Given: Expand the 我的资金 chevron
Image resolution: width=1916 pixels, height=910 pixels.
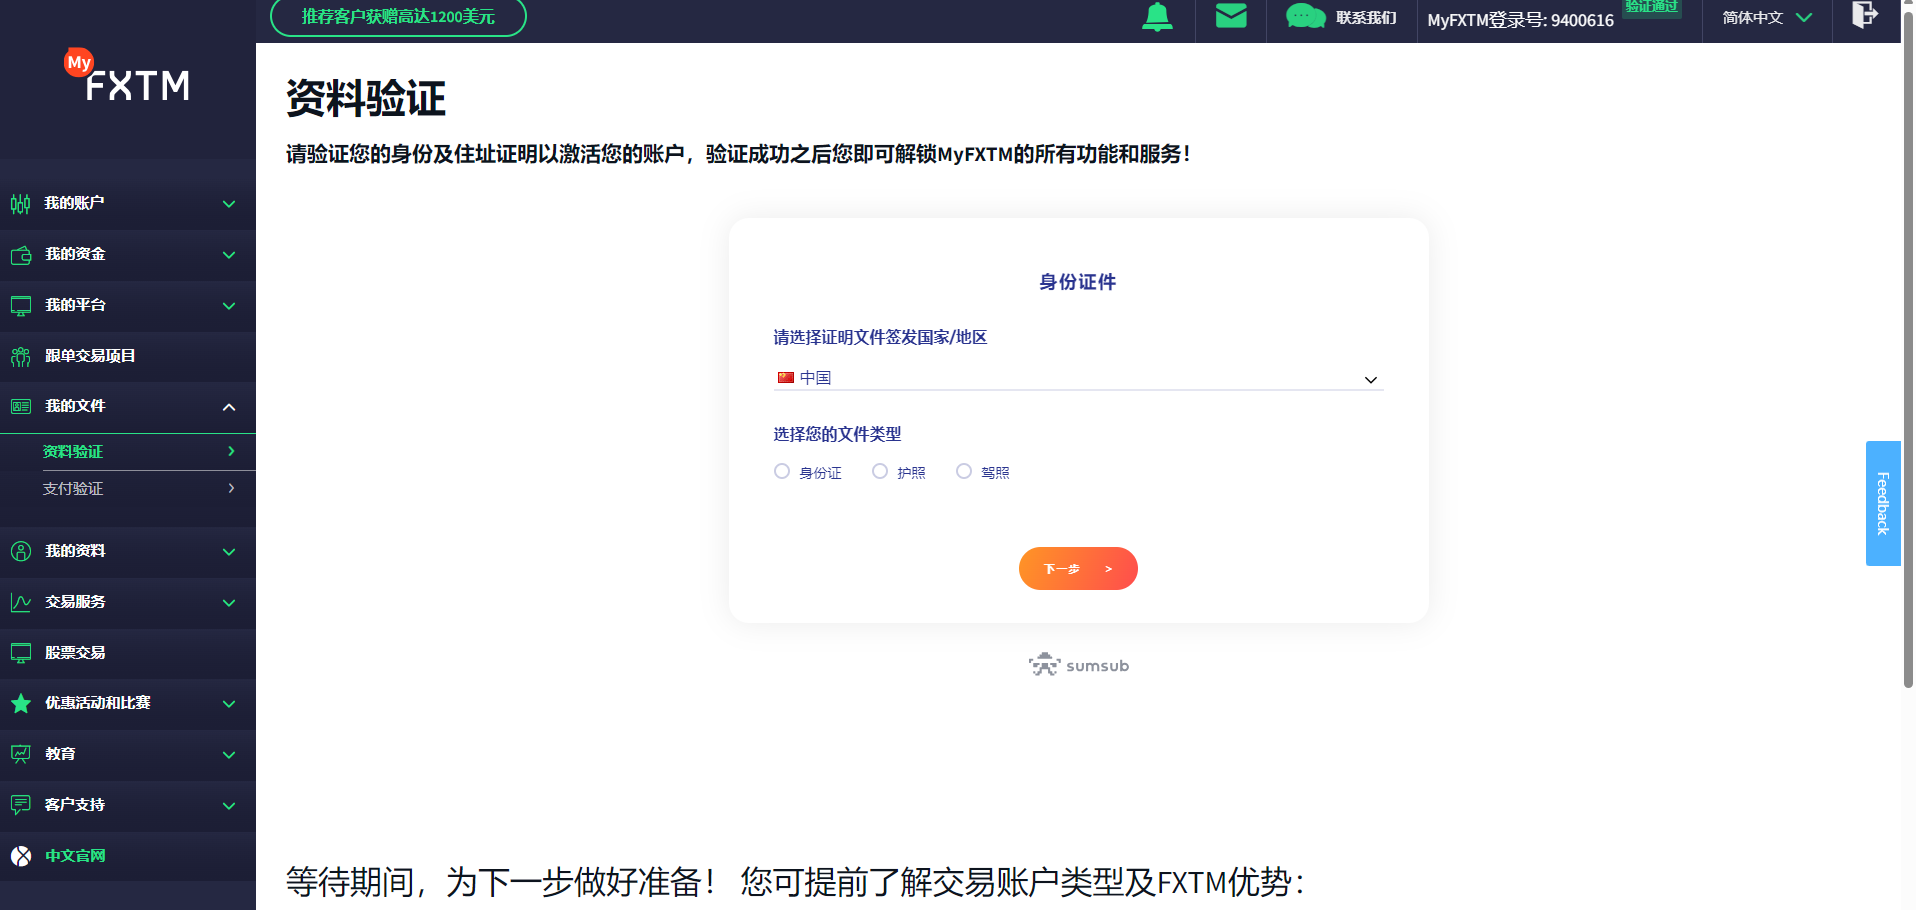Looking at the screenshot, I should [x=229, y=255].
